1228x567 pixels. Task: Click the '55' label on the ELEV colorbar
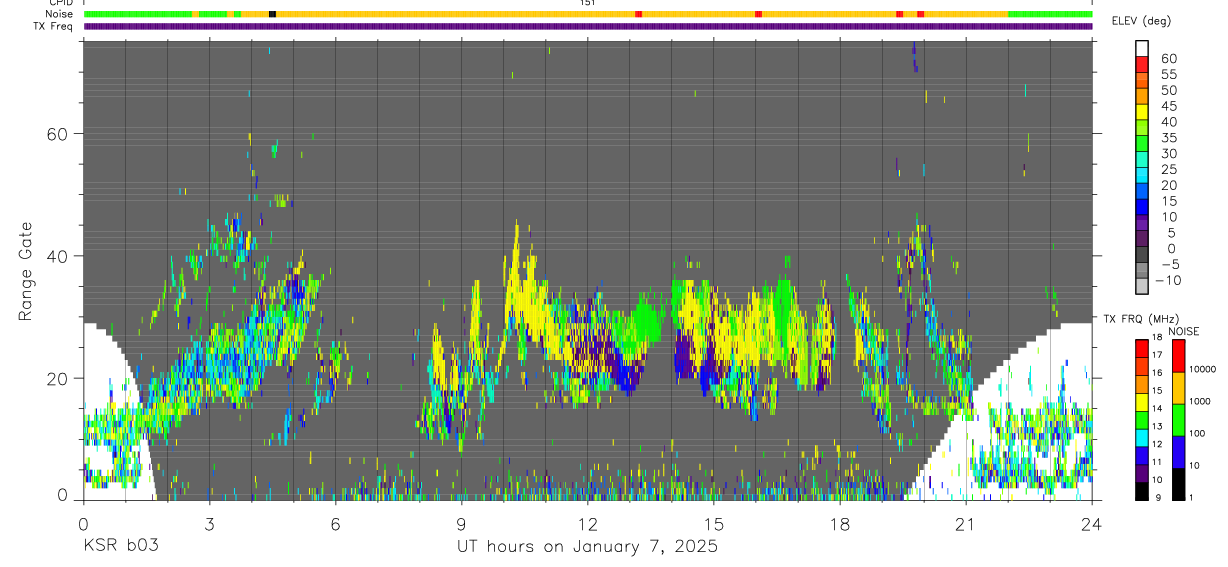1169,75
